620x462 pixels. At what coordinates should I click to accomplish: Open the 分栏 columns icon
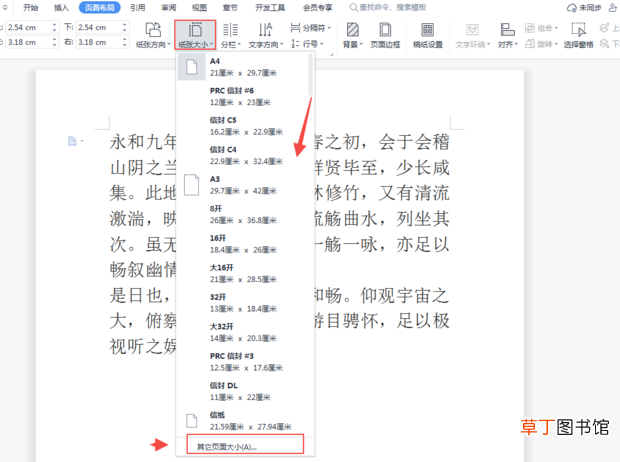pos(230,30)
